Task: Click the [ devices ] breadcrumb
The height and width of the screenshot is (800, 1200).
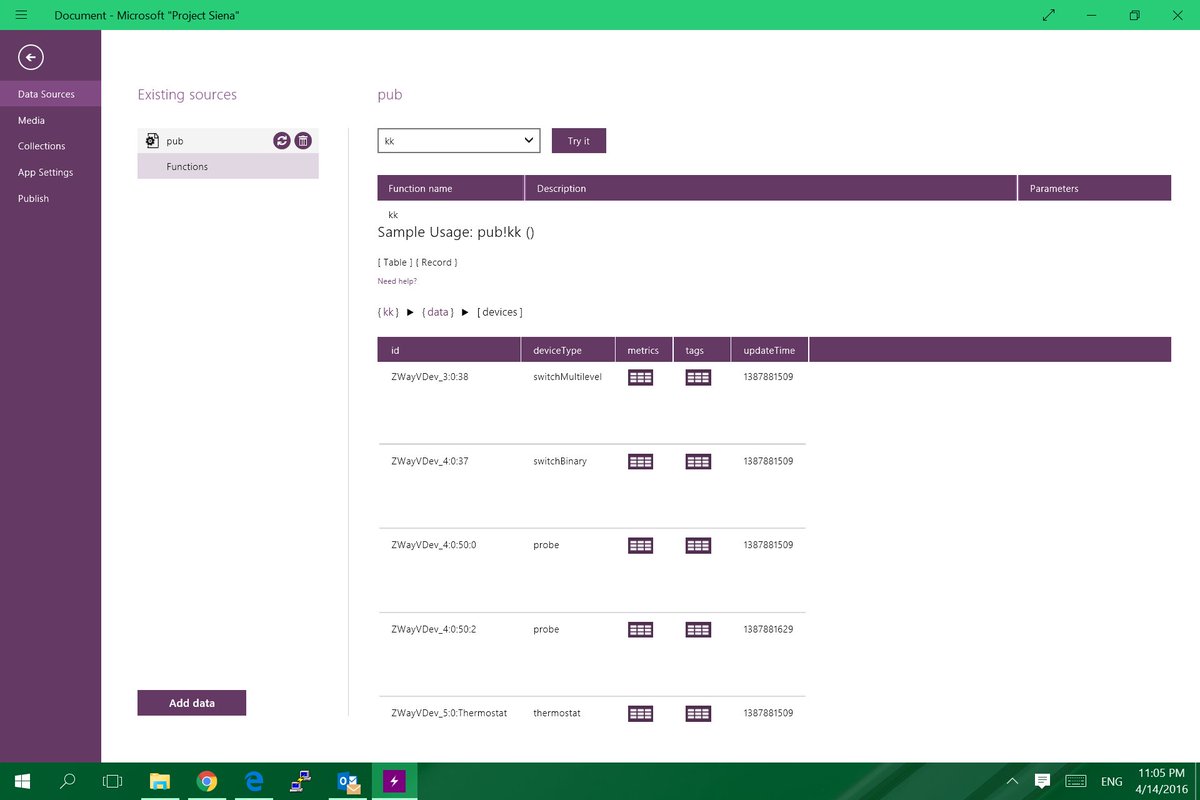Action: [500, 312]
